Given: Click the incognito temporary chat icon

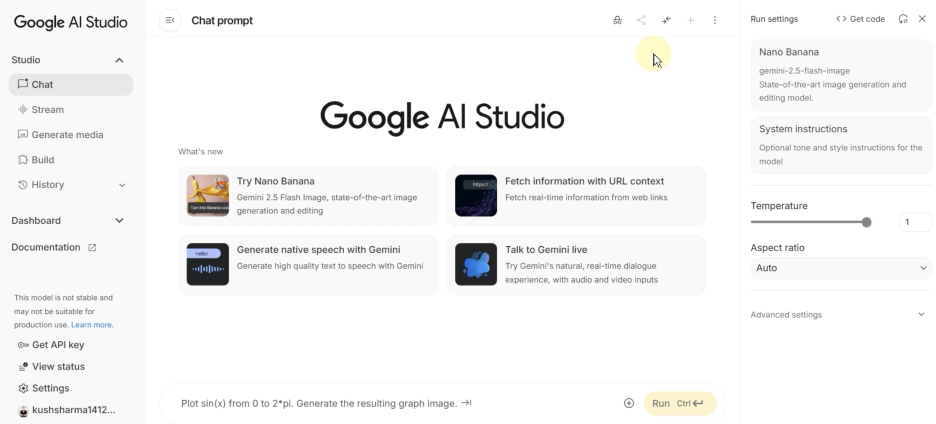Looking at the screenshot, I should [x=617, y=20].
